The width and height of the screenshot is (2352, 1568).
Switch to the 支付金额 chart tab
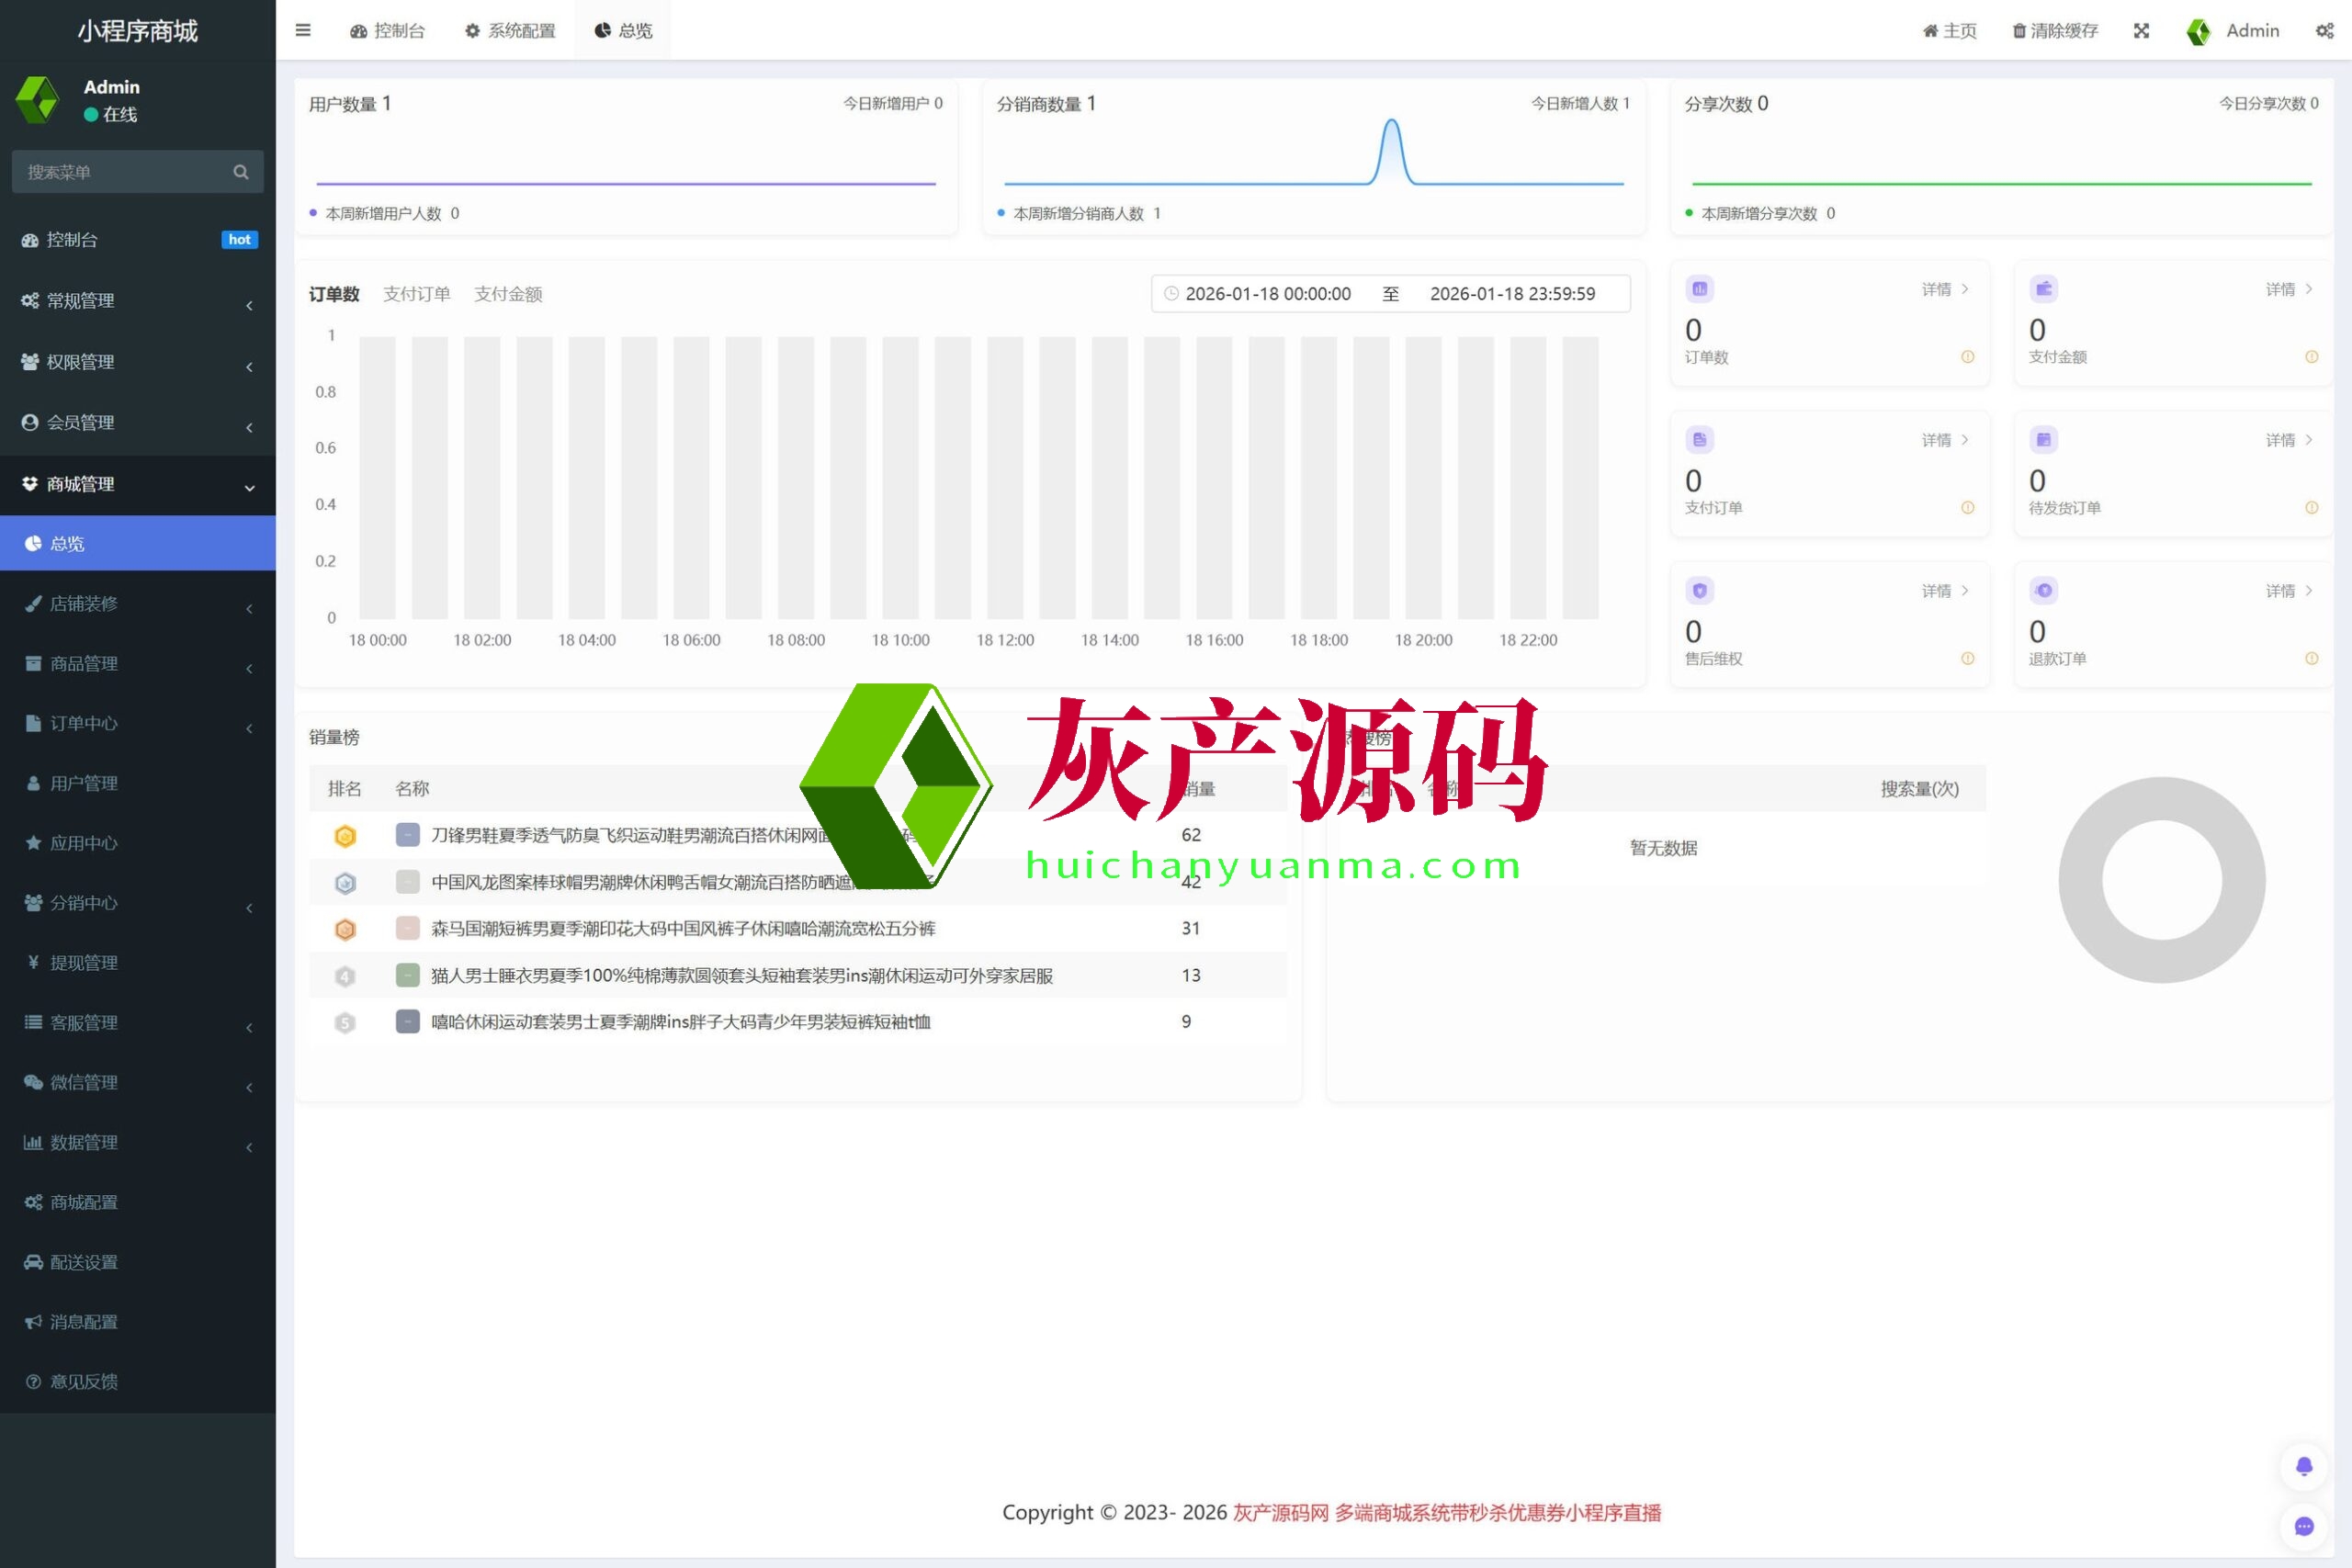point(508,294)
